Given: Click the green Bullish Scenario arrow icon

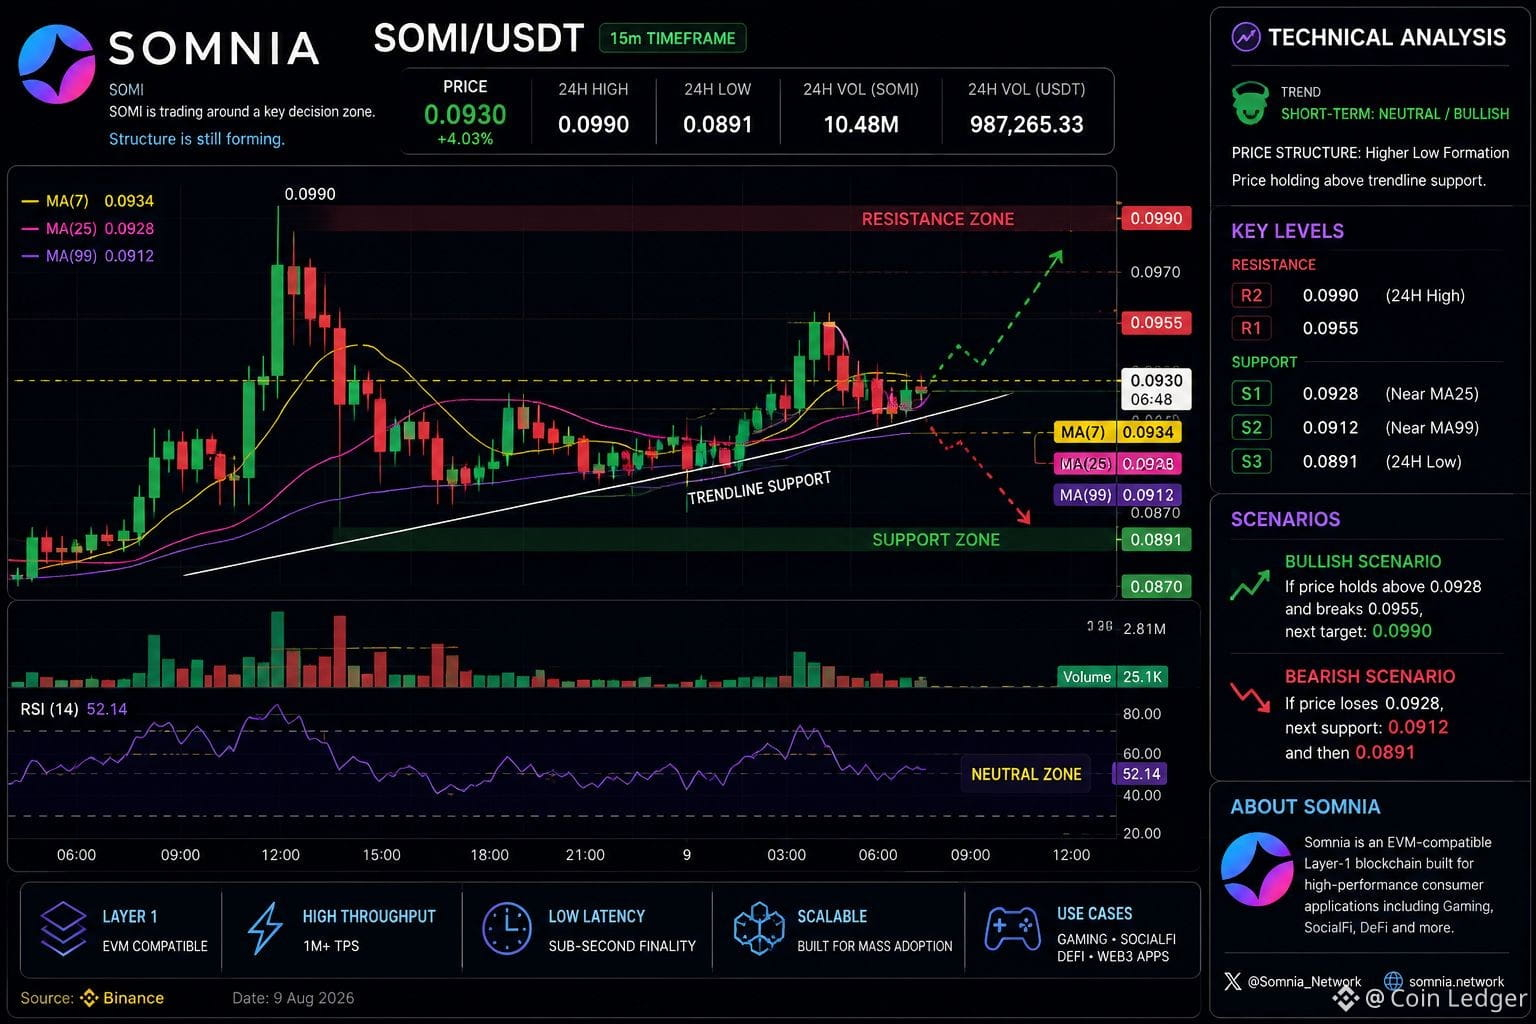Looking at the screenshot, I should (1250, 584).
